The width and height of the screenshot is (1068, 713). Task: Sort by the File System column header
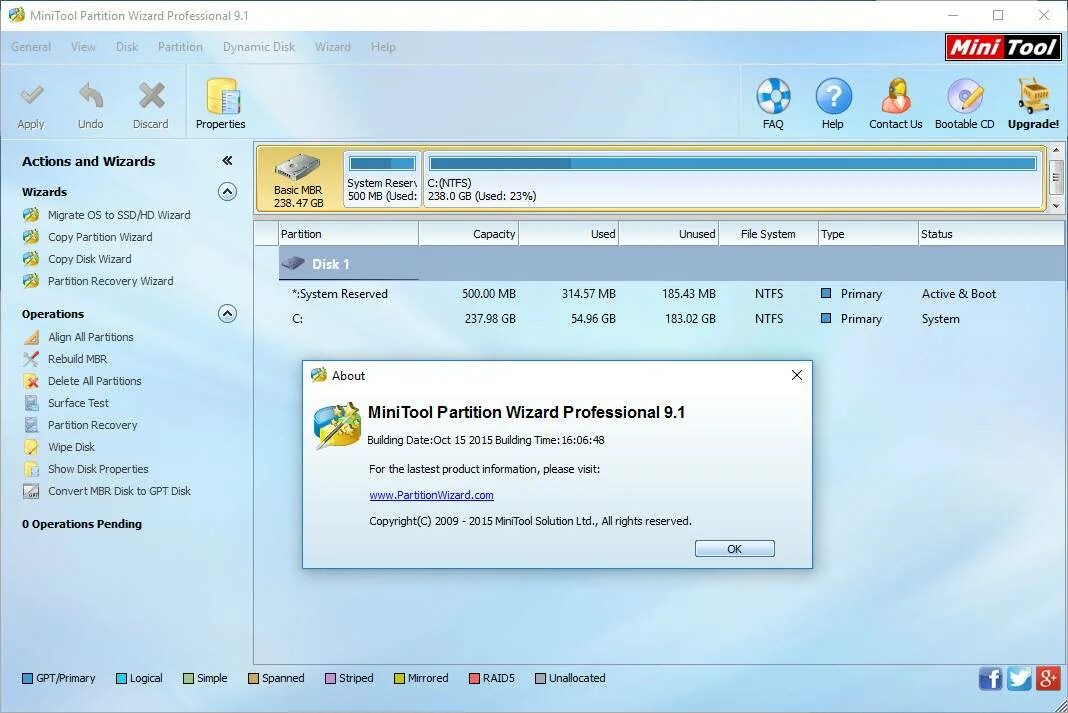coord(768,234)
